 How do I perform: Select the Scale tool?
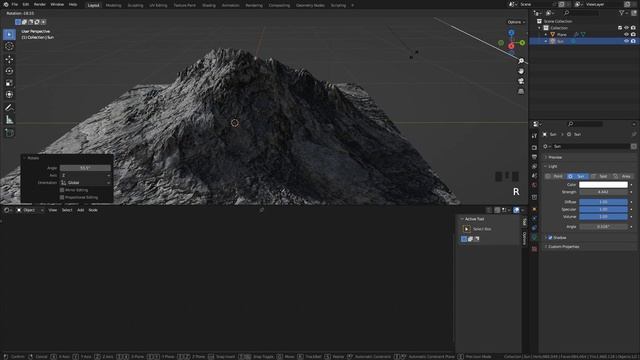[9, 83]
